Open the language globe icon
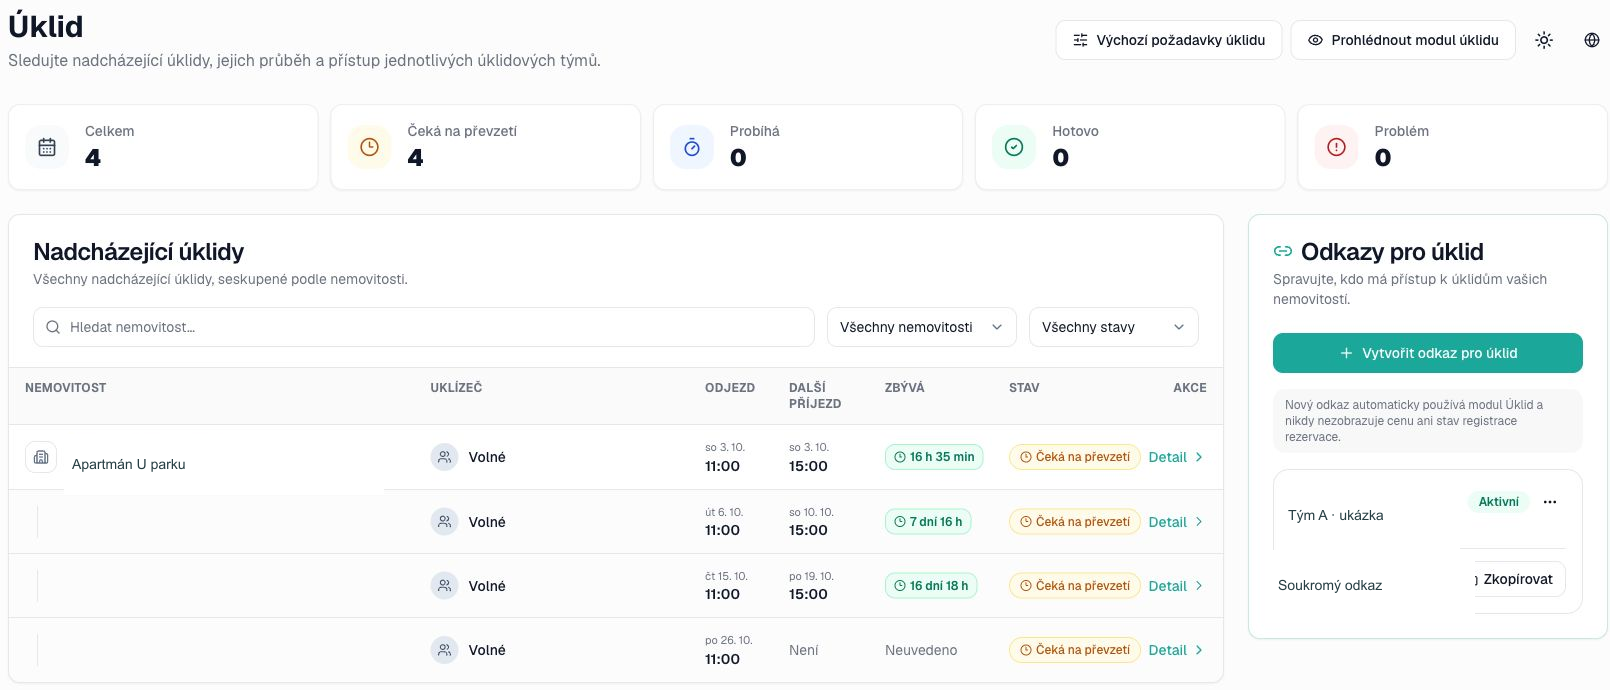 [x=1592, y=40]
